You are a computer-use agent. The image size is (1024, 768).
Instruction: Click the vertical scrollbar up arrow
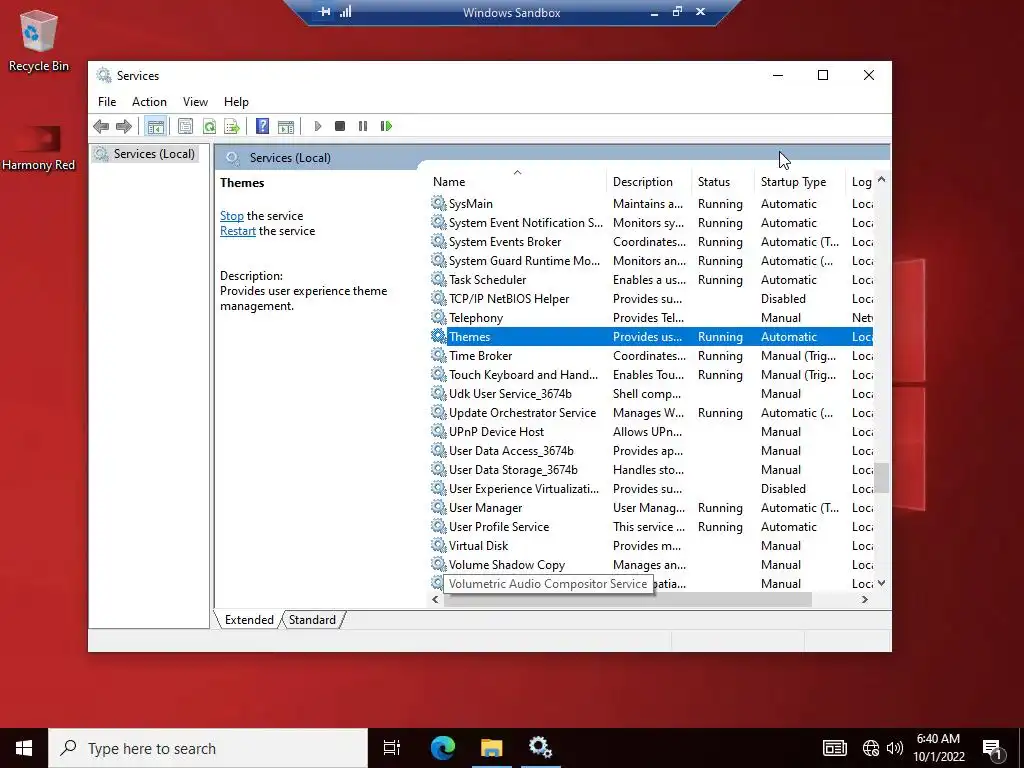click(882, 180)
